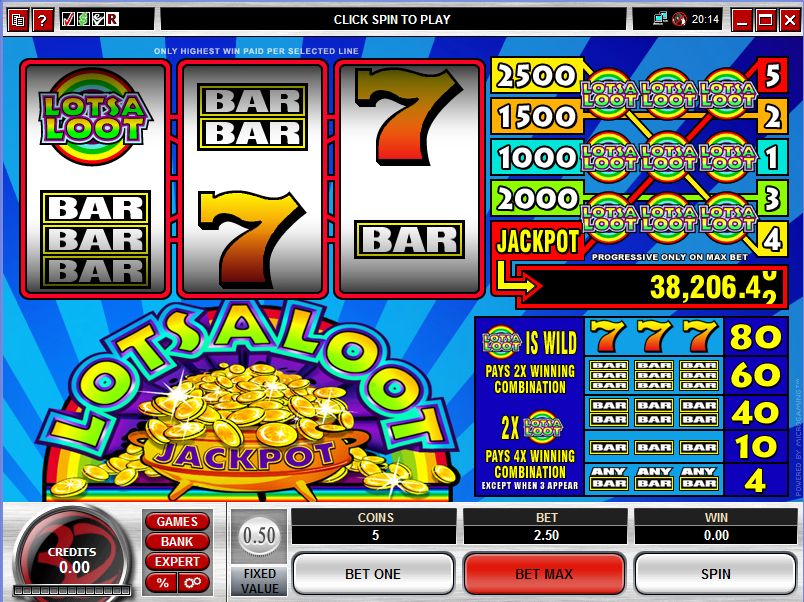The height and width of the screenshot is (602, 804).
Task: Click the Lotsa Loot symbol on first reel
Action: 94,116
